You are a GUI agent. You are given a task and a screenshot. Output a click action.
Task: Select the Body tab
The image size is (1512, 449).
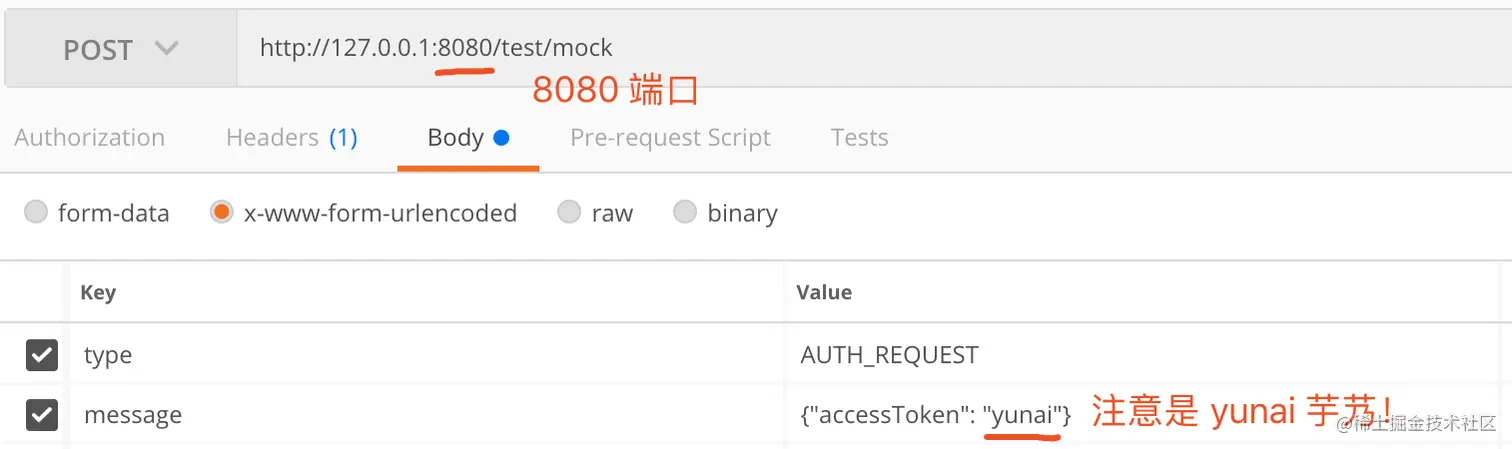click(x=468, y=137)
